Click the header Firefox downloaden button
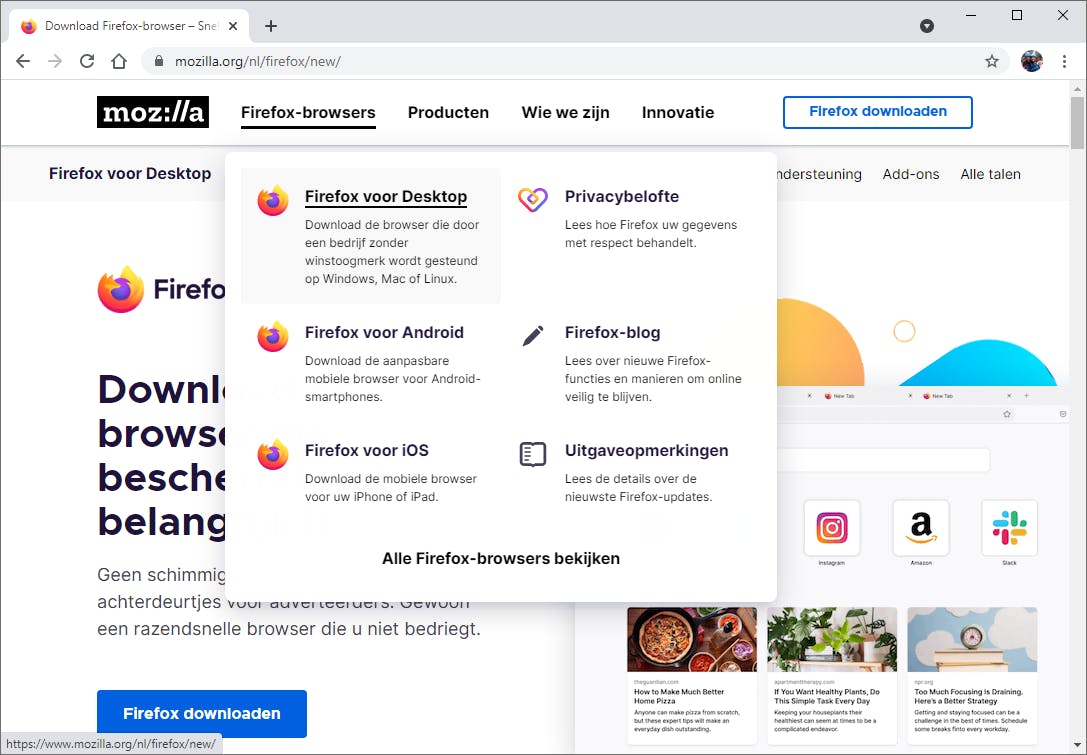 [x=878, y=112]
